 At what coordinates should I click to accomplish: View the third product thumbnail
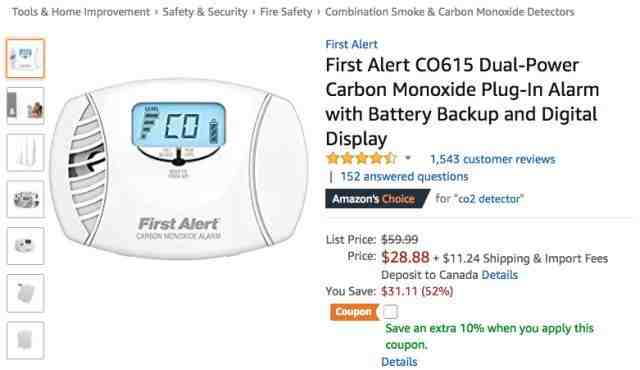pyautogui.click(x=25, y=153)
